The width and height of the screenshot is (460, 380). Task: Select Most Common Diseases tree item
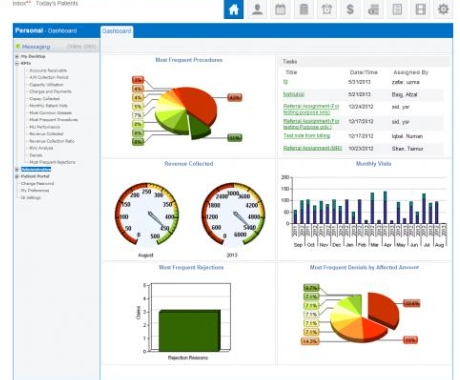(50, 113)
